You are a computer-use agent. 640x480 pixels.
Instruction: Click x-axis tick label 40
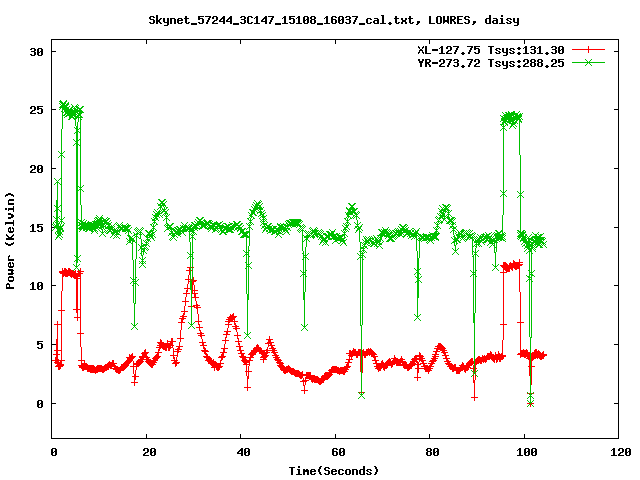(243, 452)
